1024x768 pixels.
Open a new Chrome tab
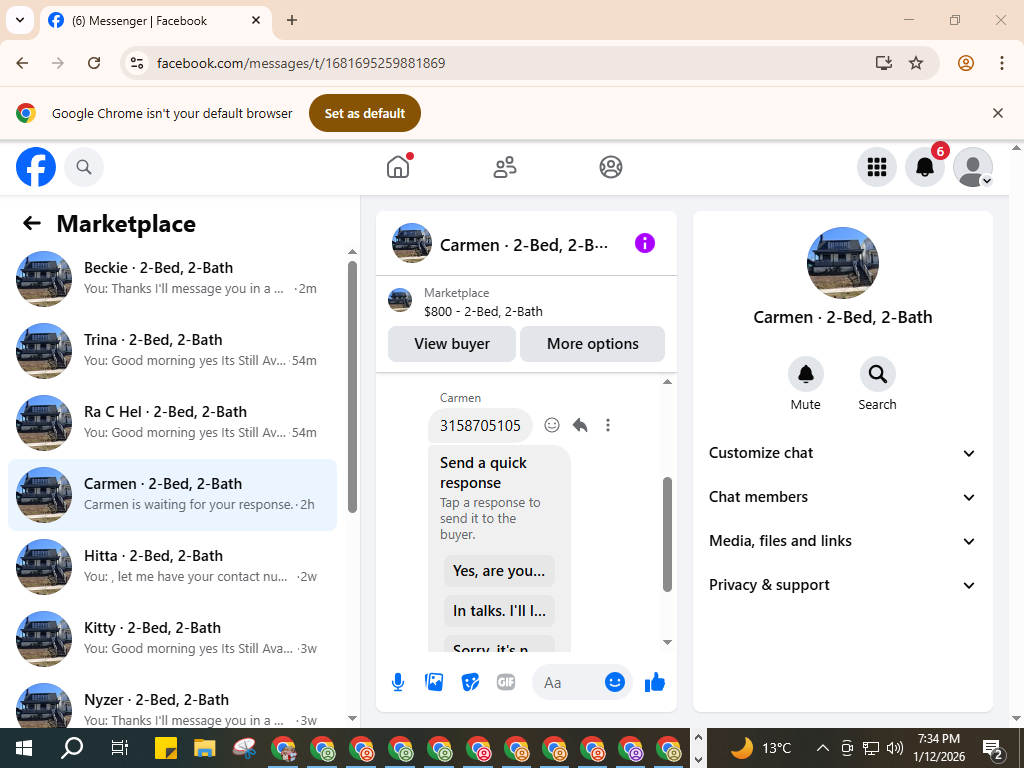(292, 20)
